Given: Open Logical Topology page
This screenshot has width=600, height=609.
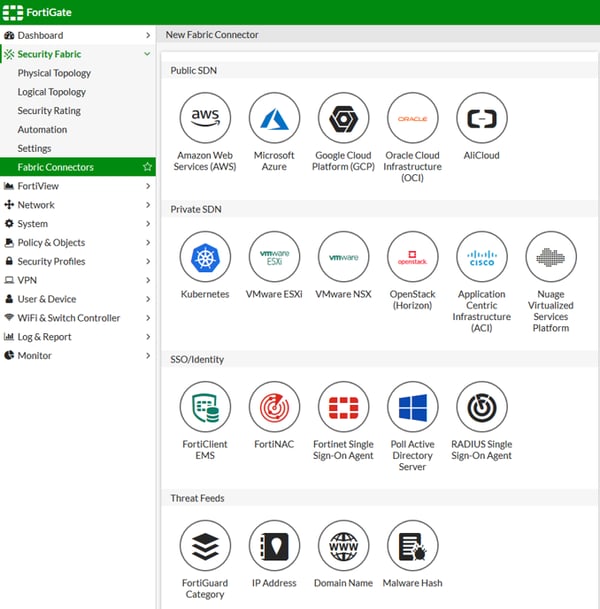Looking at the screenshot, I should [x=52, y=92].
